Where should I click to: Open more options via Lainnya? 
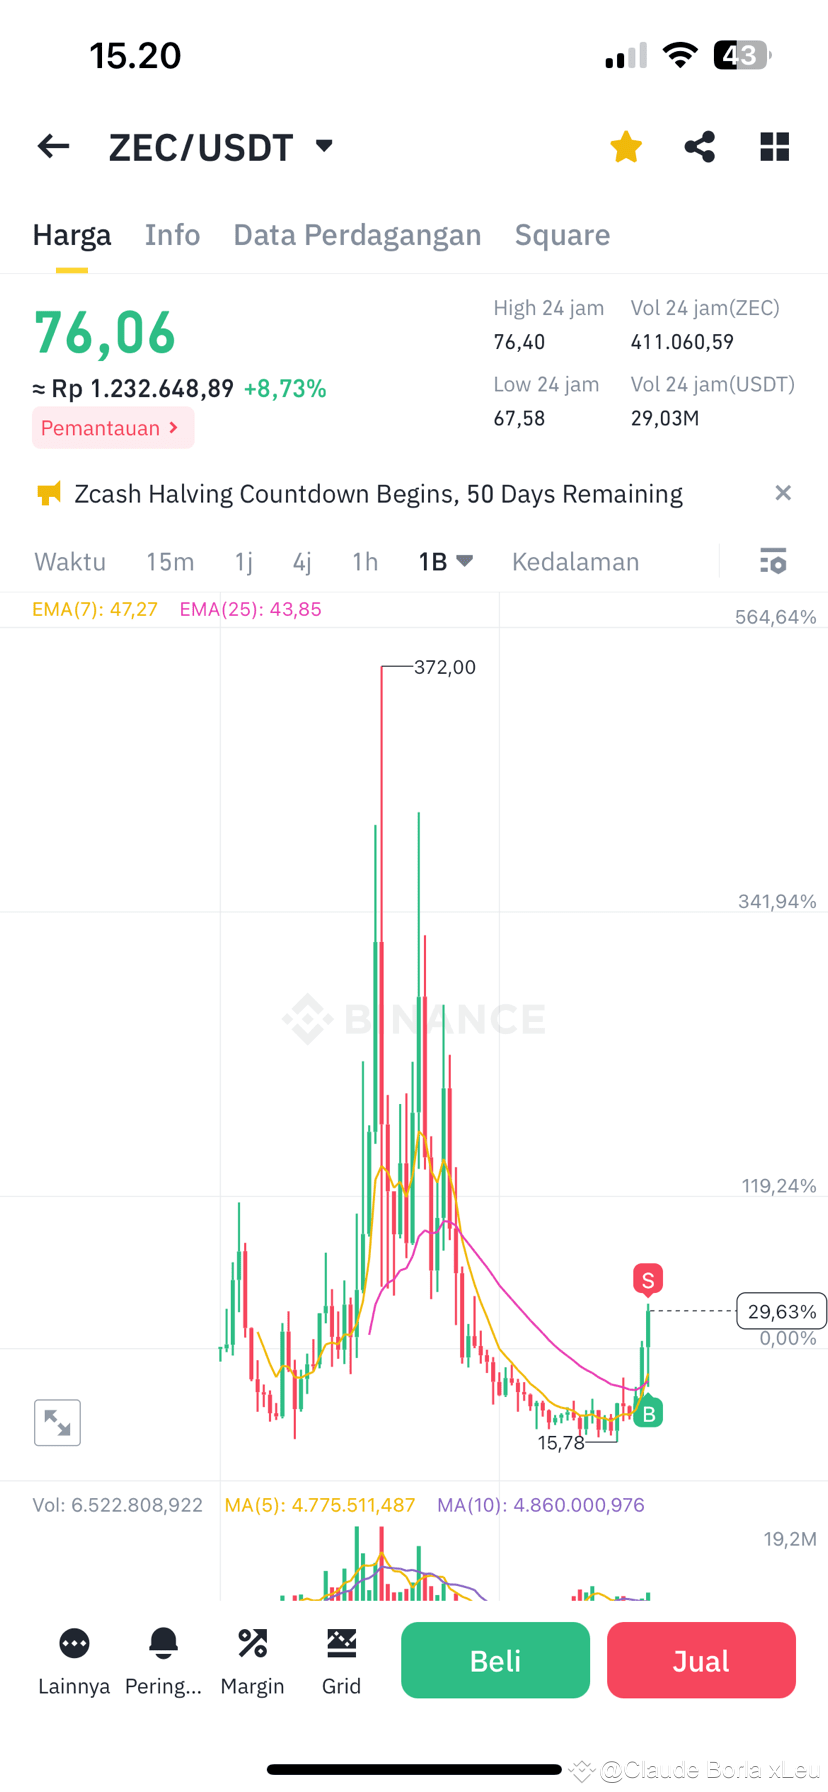click(74, 1660)
